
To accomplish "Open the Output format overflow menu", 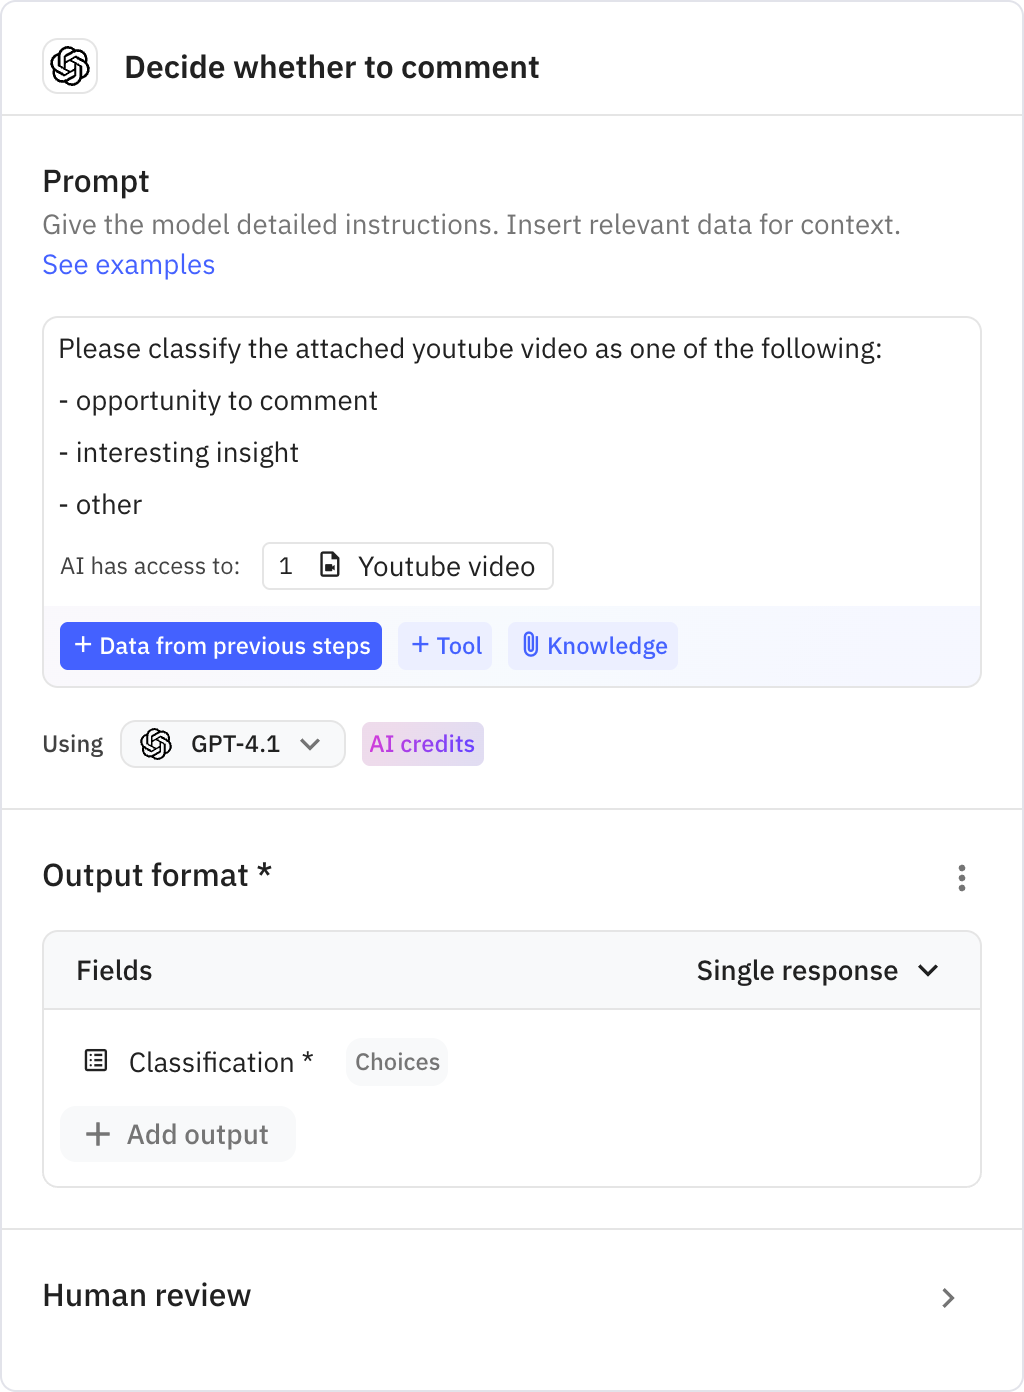I will [962, 878].
